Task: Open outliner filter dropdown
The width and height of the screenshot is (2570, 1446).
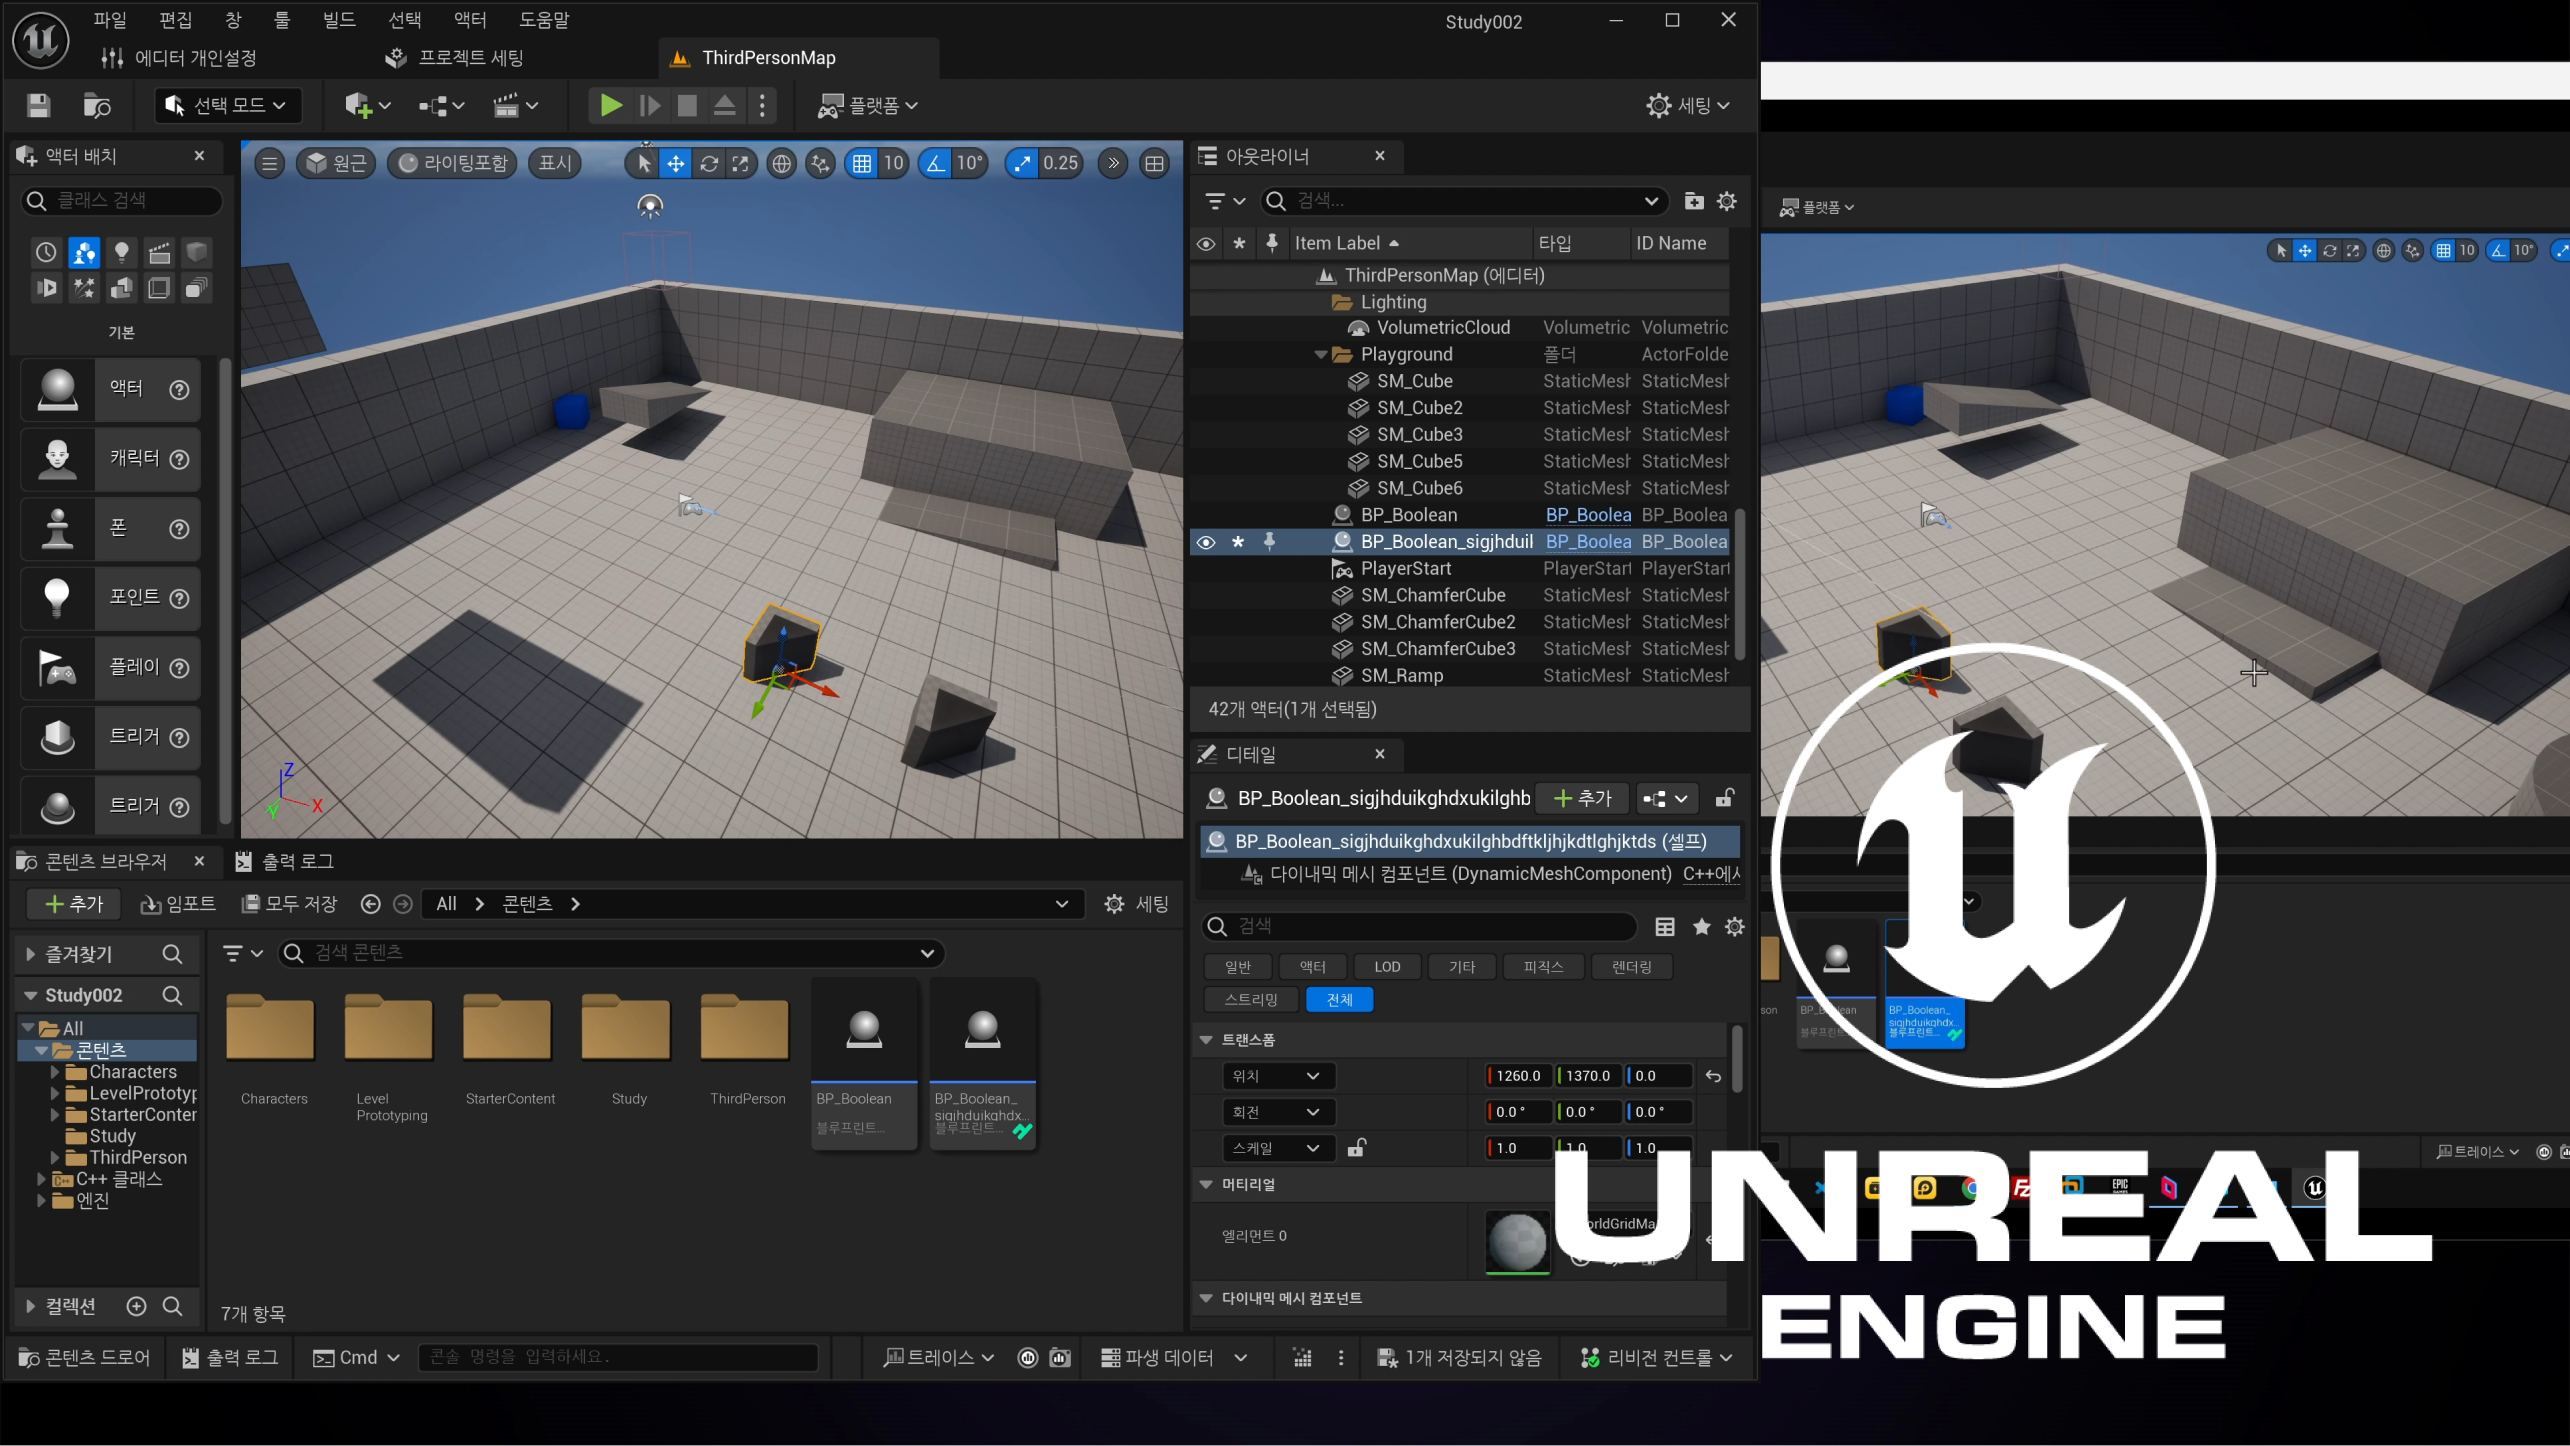Action: [x=1224, y=201]
